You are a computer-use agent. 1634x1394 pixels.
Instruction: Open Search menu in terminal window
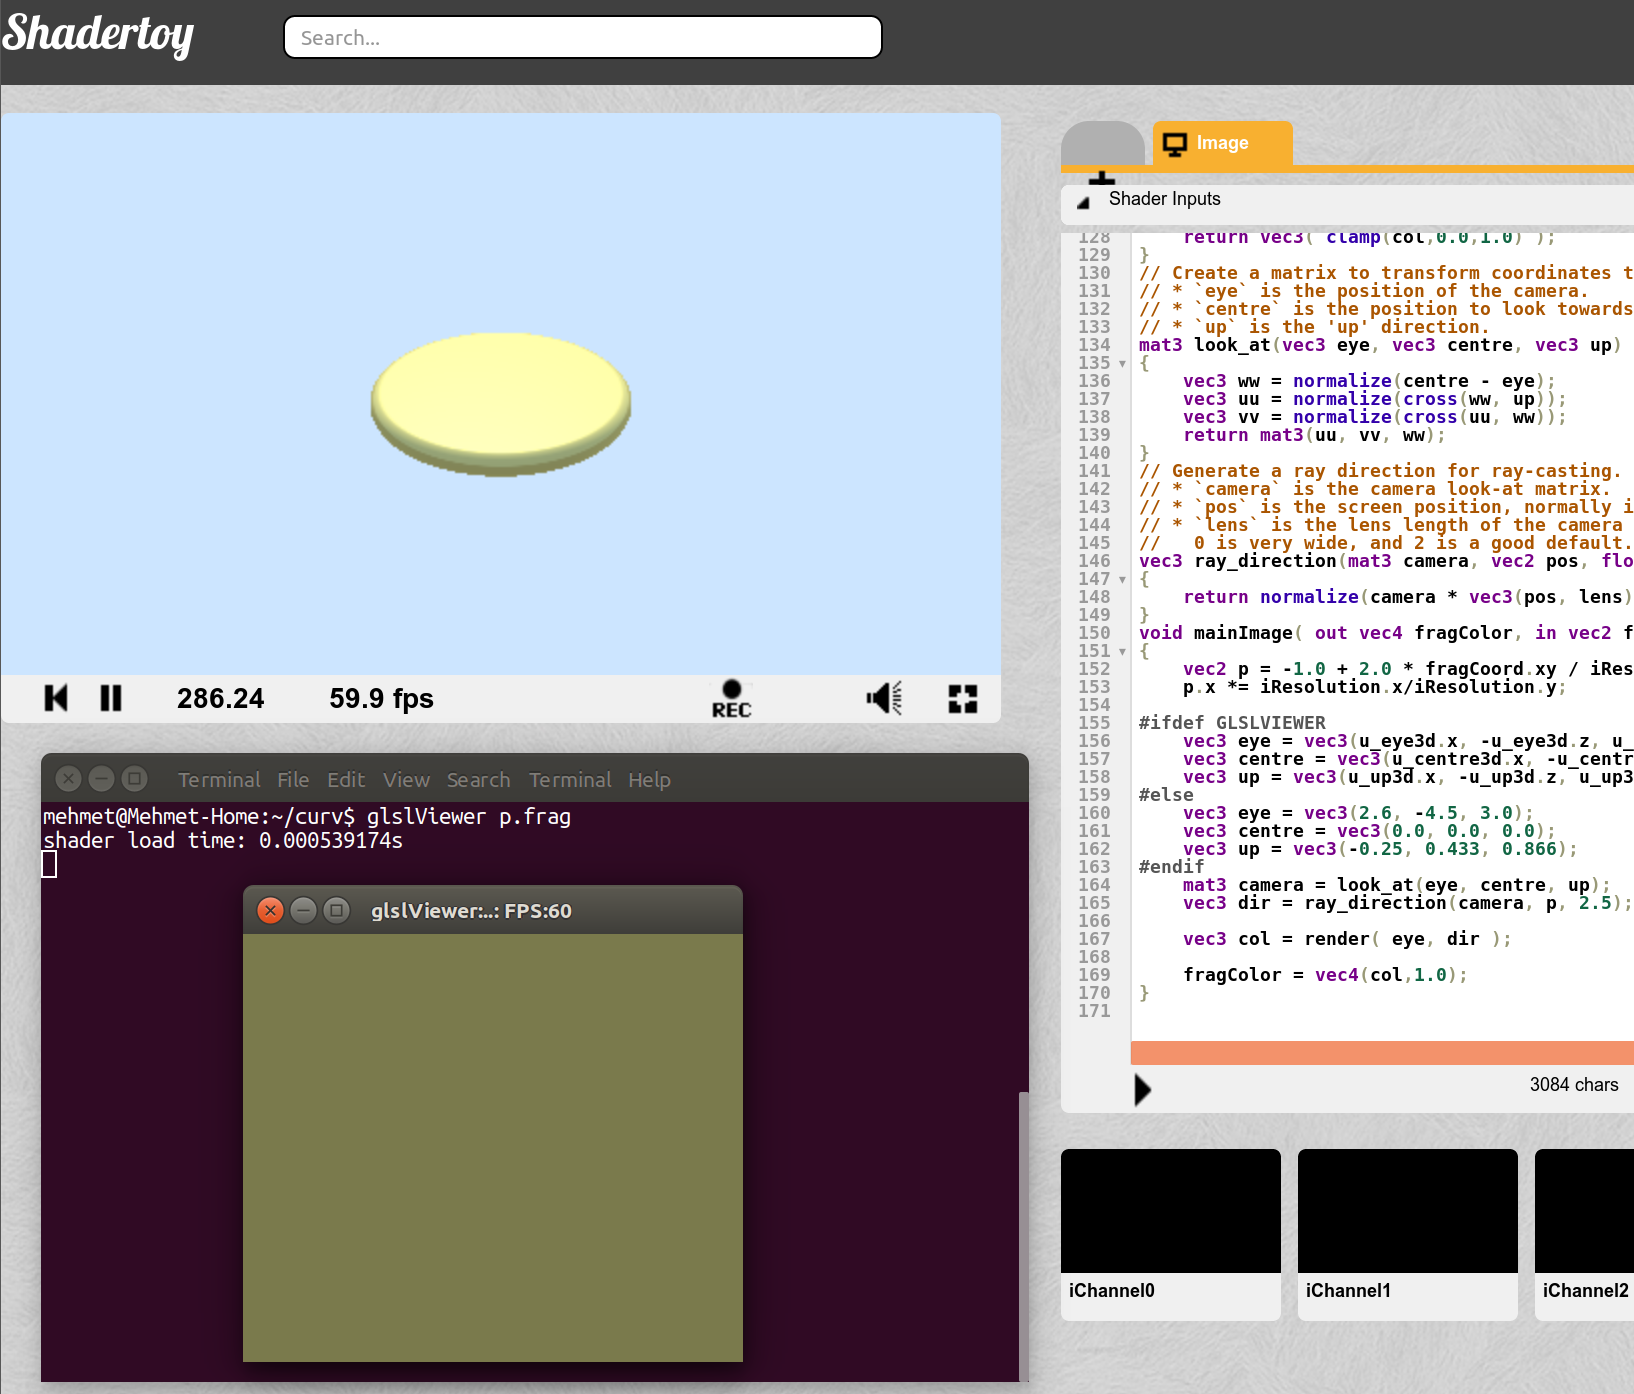point(478,780)
